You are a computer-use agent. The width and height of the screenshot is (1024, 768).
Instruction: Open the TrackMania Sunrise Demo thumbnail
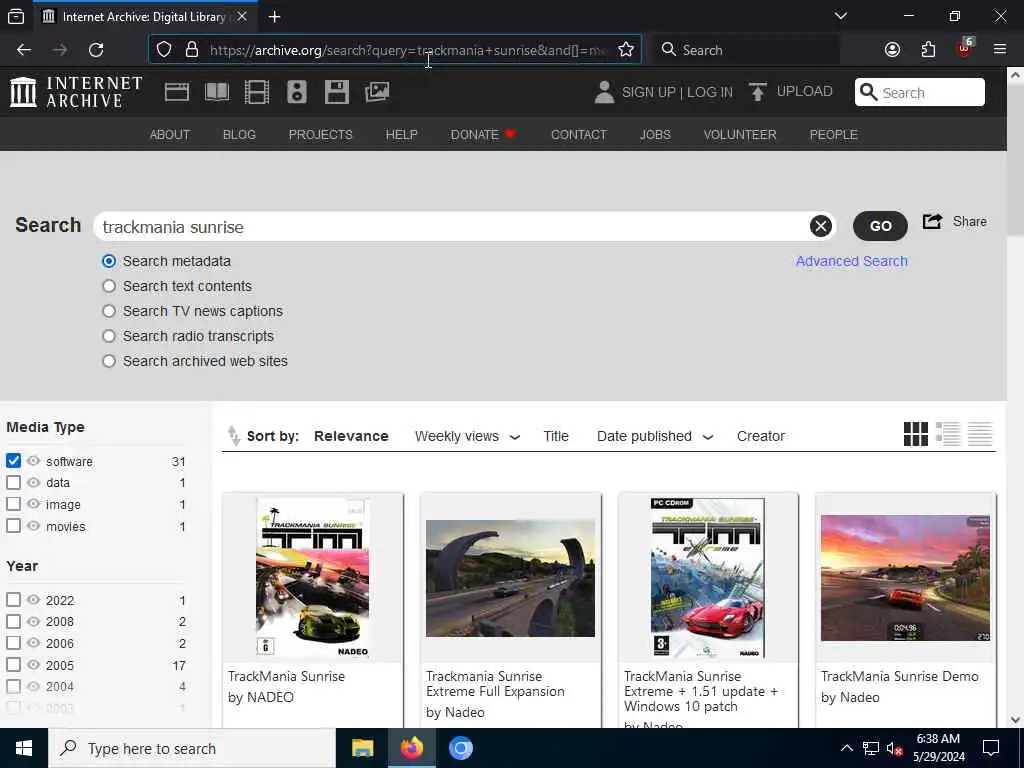click(905, 578)
